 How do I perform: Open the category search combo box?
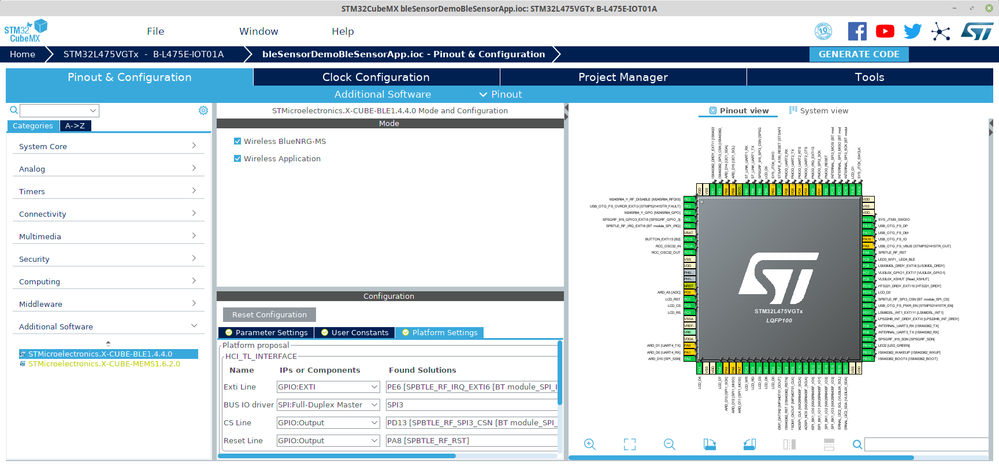pyautogui.click(x=59, y=111)
